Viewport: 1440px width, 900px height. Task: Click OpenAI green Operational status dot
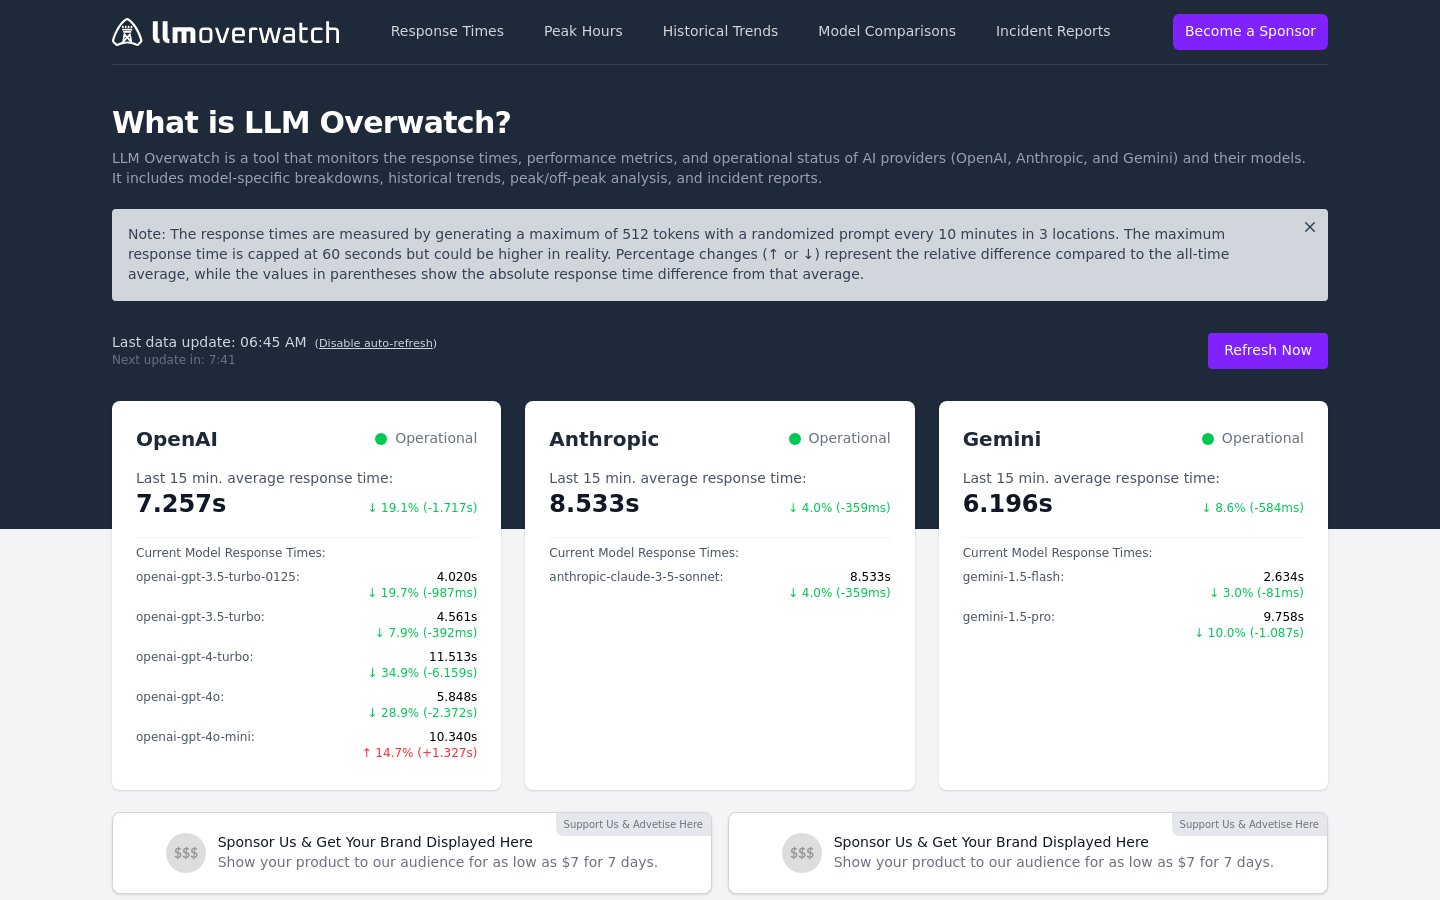(381, 439)
